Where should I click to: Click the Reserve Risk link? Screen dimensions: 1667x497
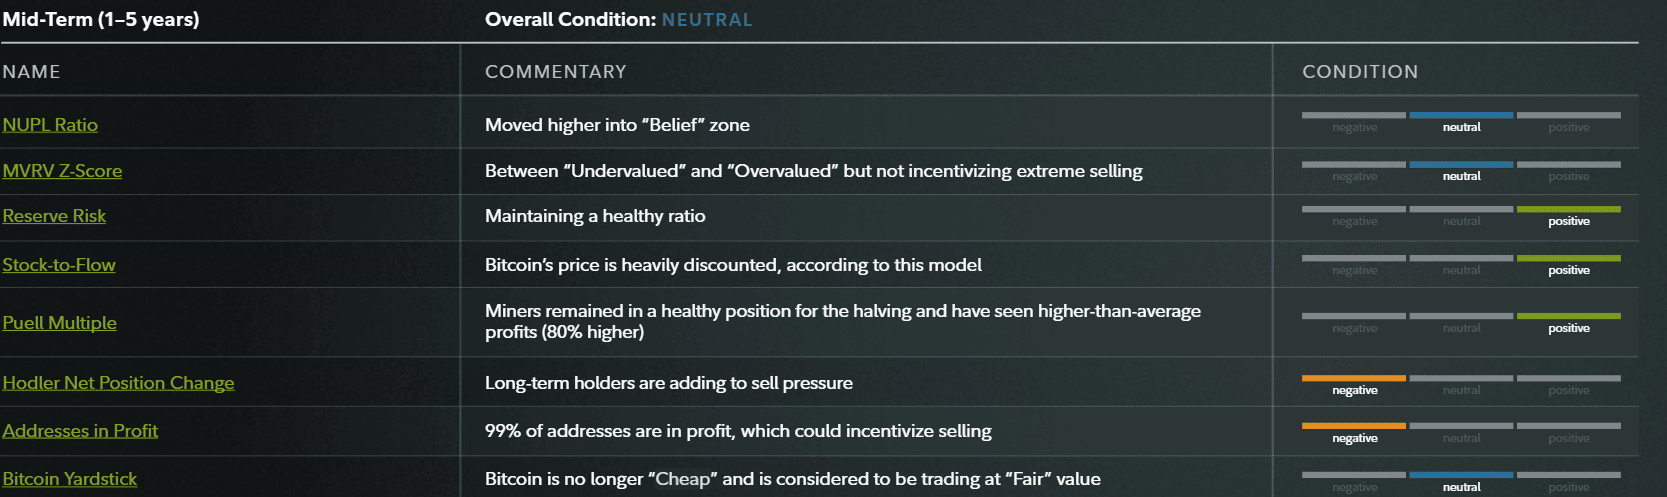(x=54, y=216)
